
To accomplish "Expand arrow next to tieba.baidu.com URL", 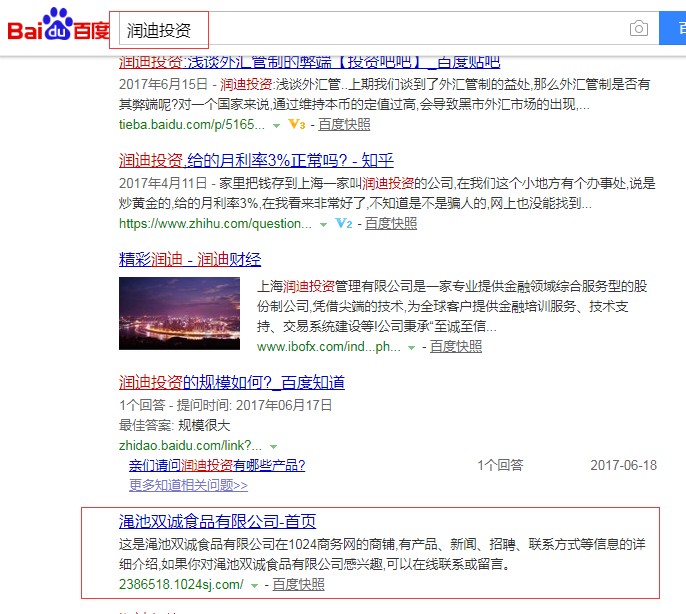I will coord(276,126).
